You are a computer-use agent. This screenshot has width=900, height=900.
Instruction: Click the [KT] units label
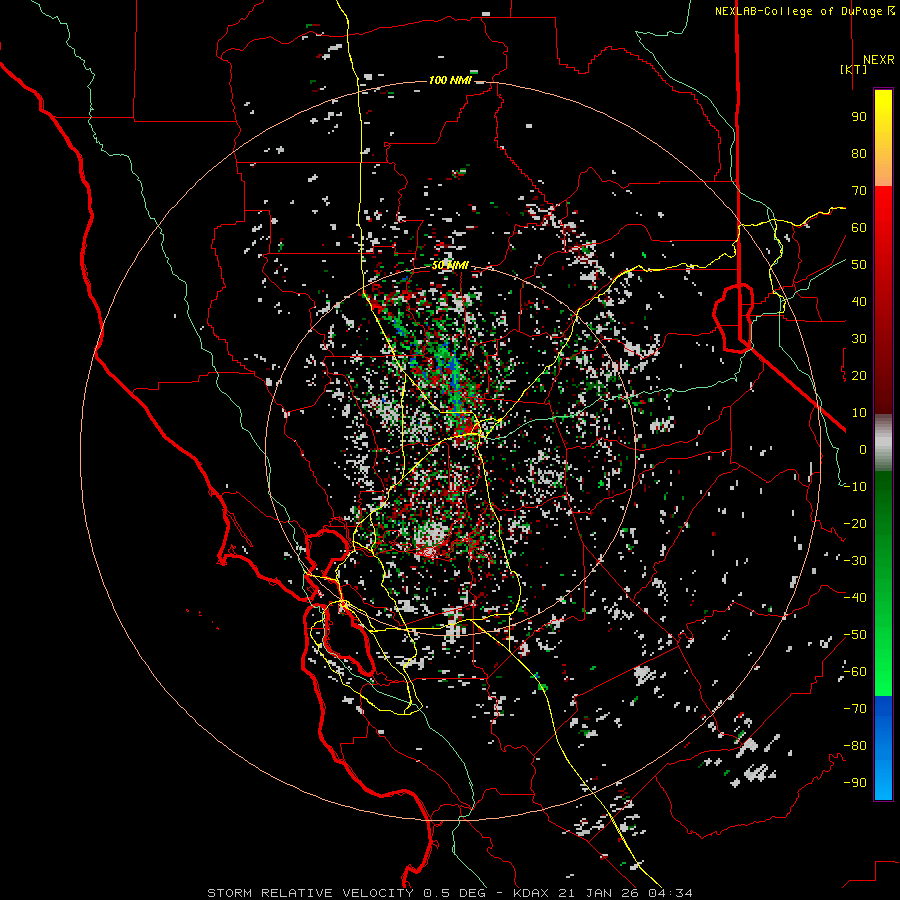point(854,69)
